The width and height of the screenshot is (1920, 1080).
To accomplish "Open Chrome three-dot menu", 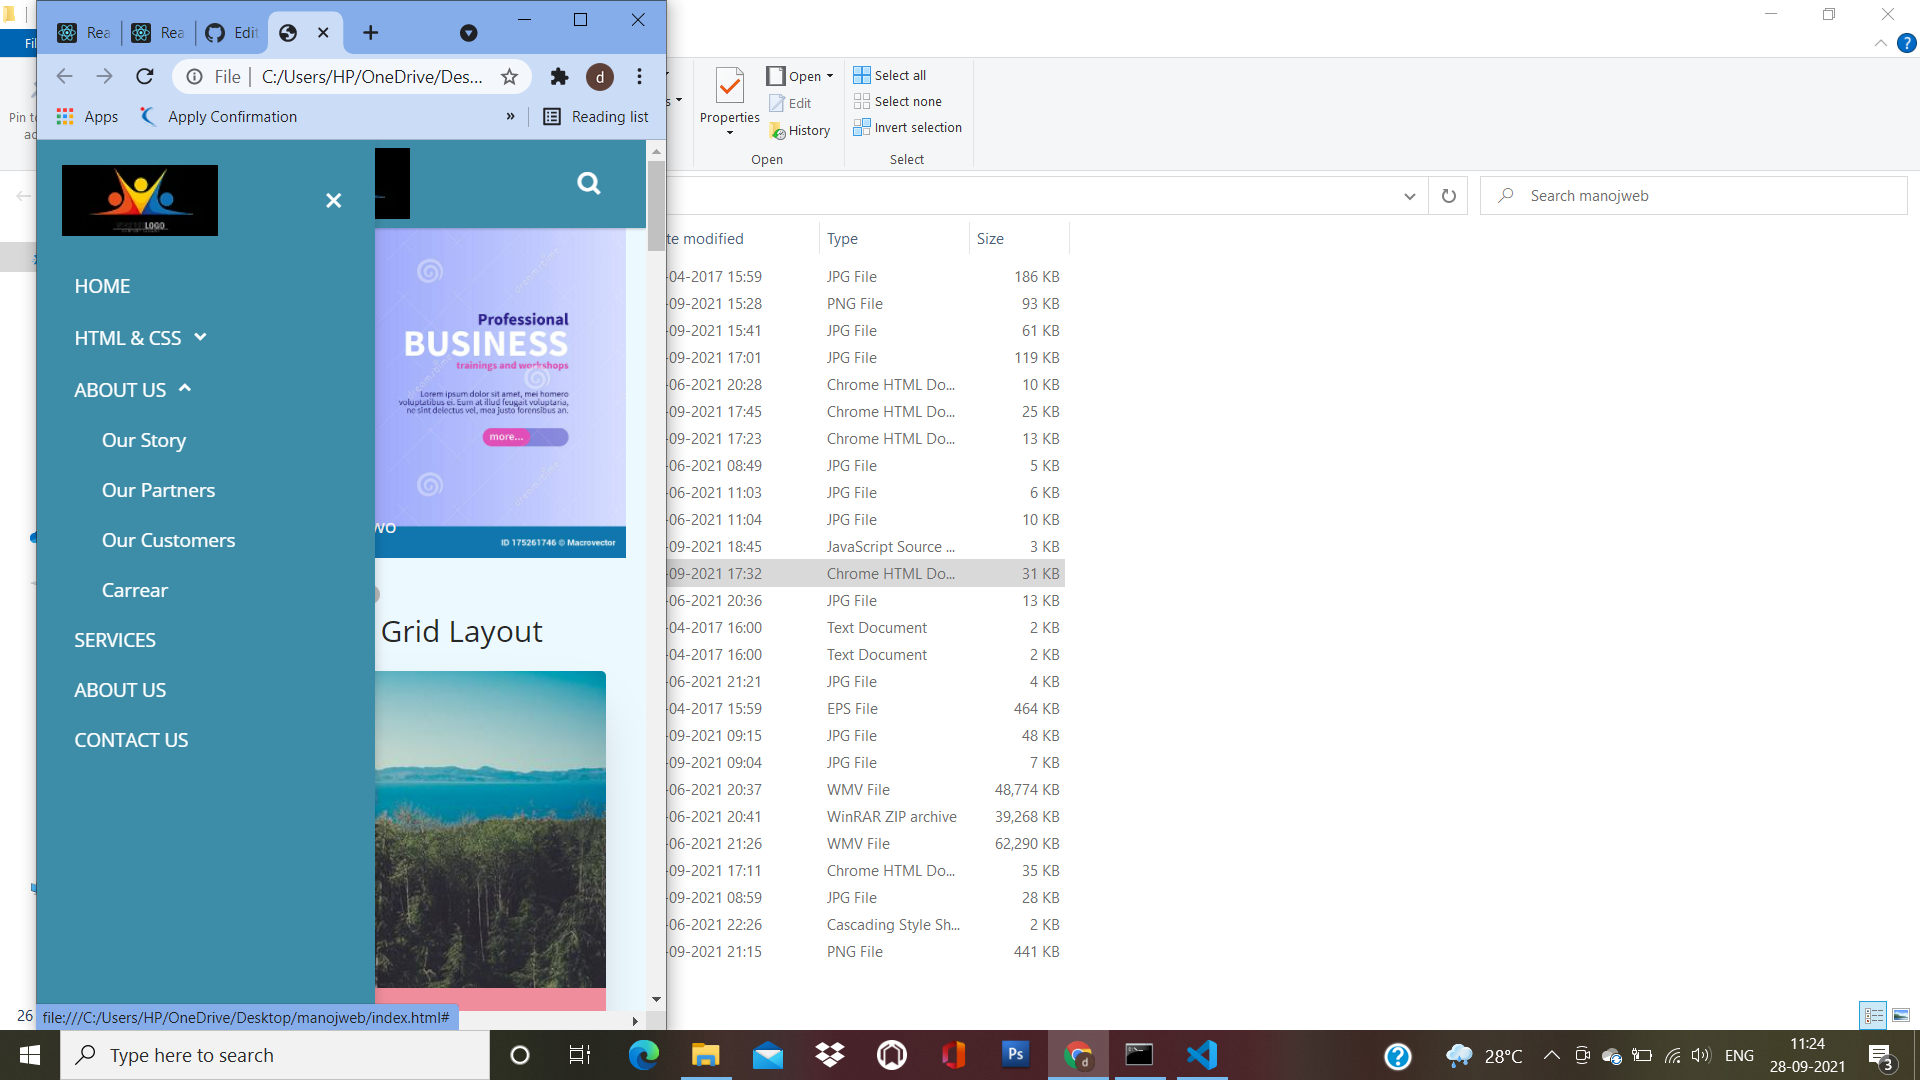I will 640,77.
